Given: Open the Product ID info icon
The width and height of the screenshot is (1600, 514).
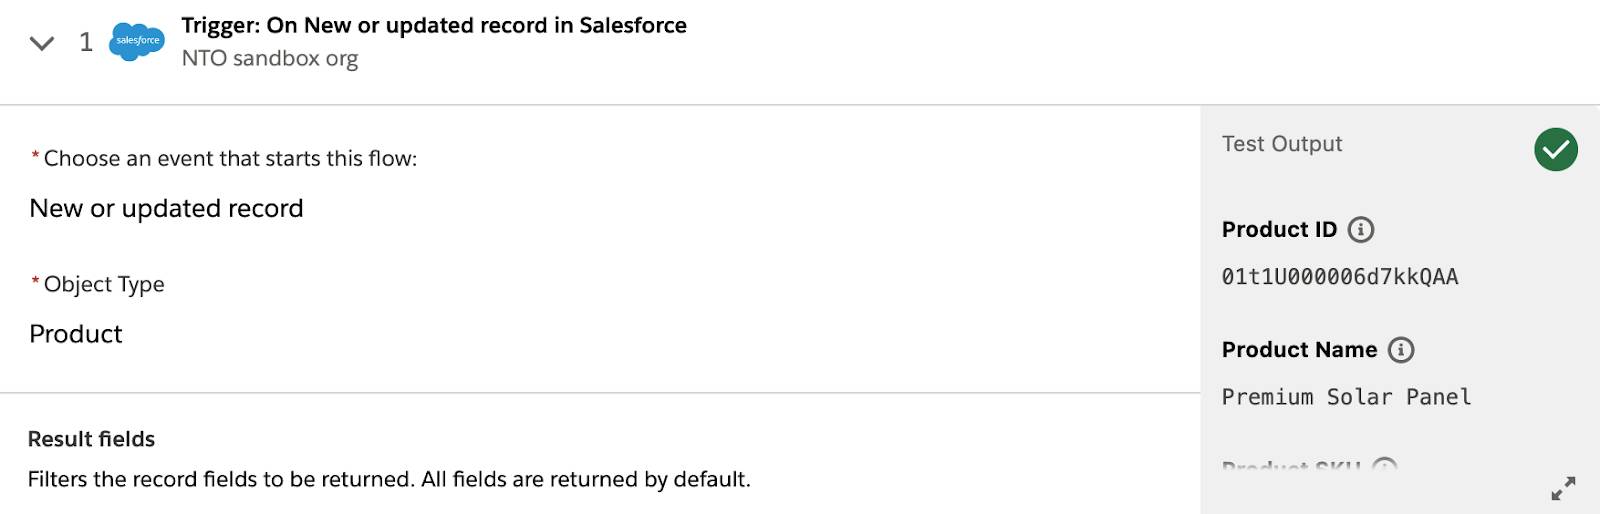Looking at the screenshot, I should point(1361,230).
